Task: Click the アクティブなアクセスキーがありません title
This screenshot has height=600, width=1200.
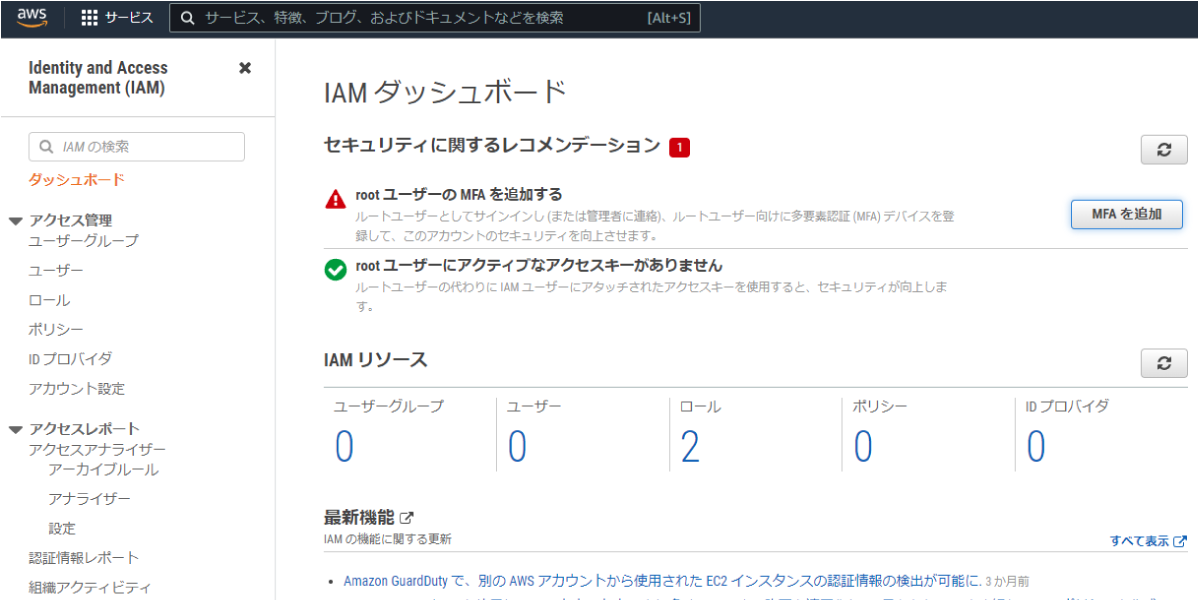Action: coord(539,265)
